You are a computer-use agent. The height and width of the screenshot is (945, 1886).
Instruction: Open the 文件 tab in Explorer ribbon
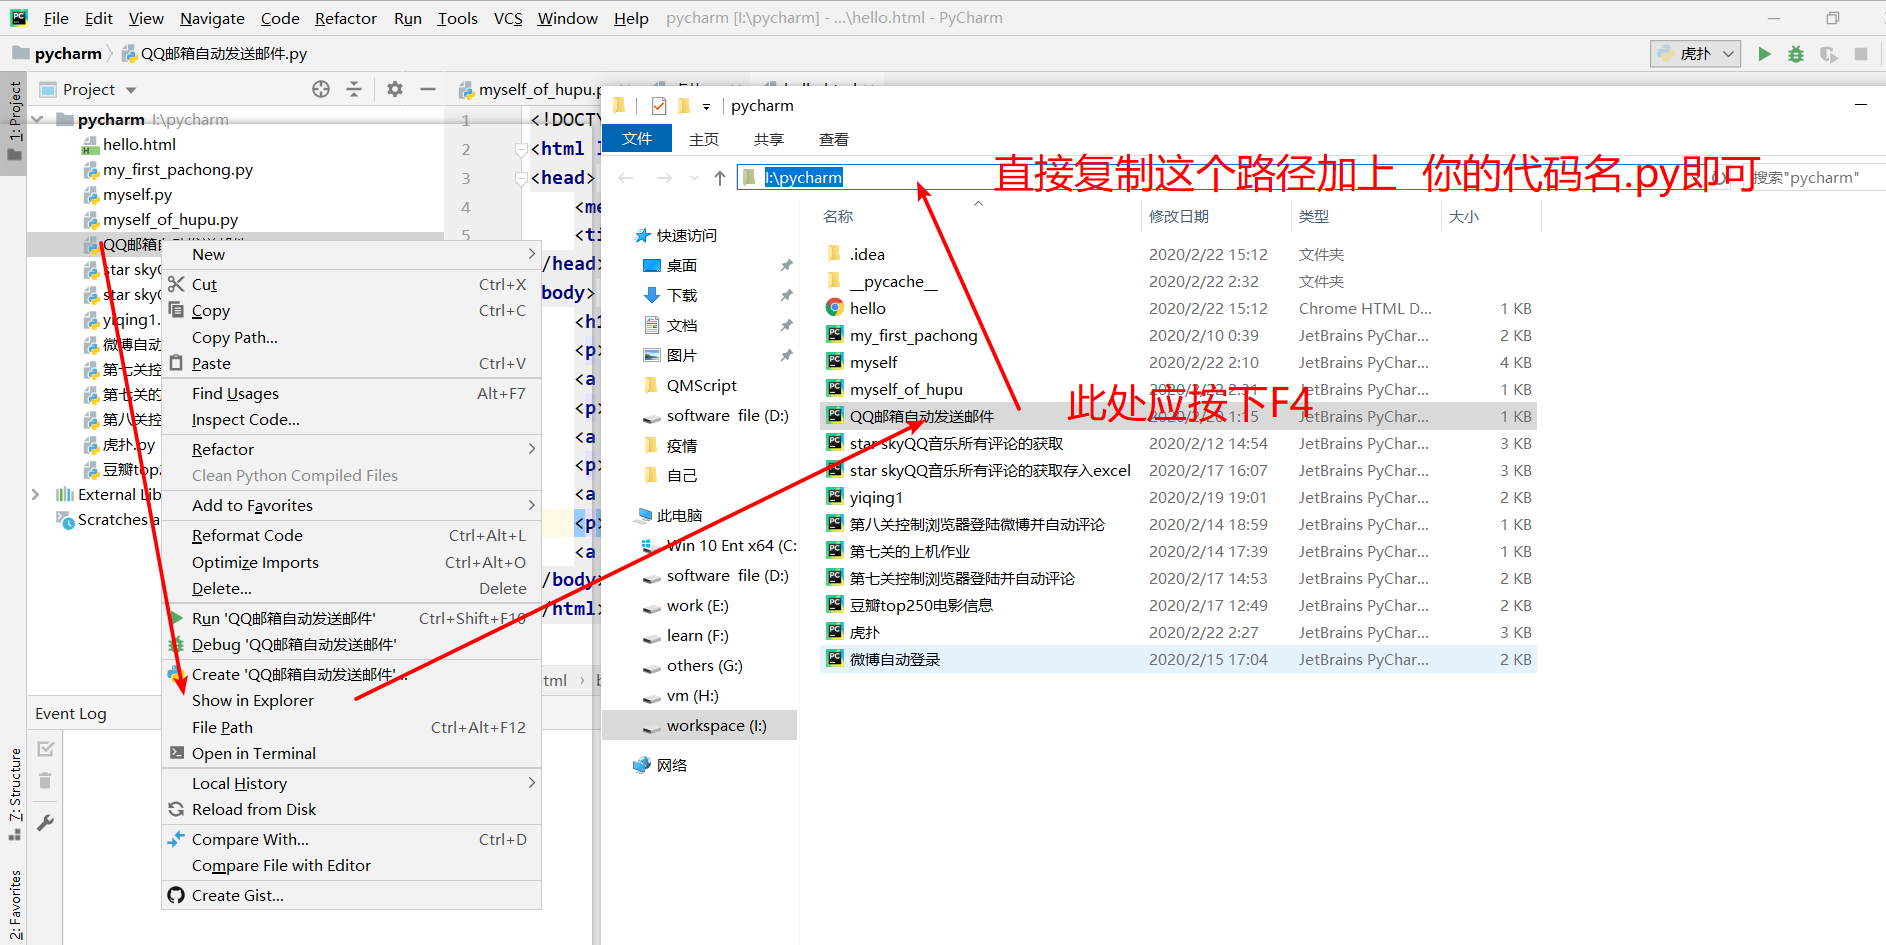tap(637, 139)
